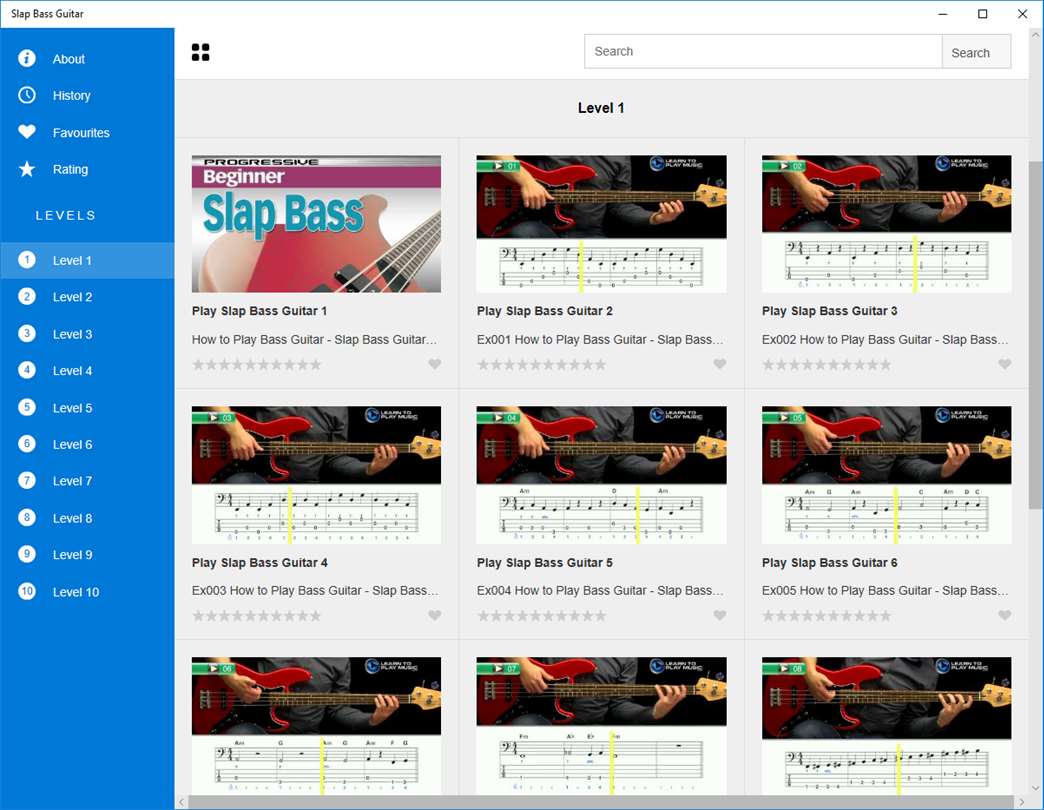Click the History clock icon
Viewport: 1044px width, 810px height.
click(x=27, y=95)
